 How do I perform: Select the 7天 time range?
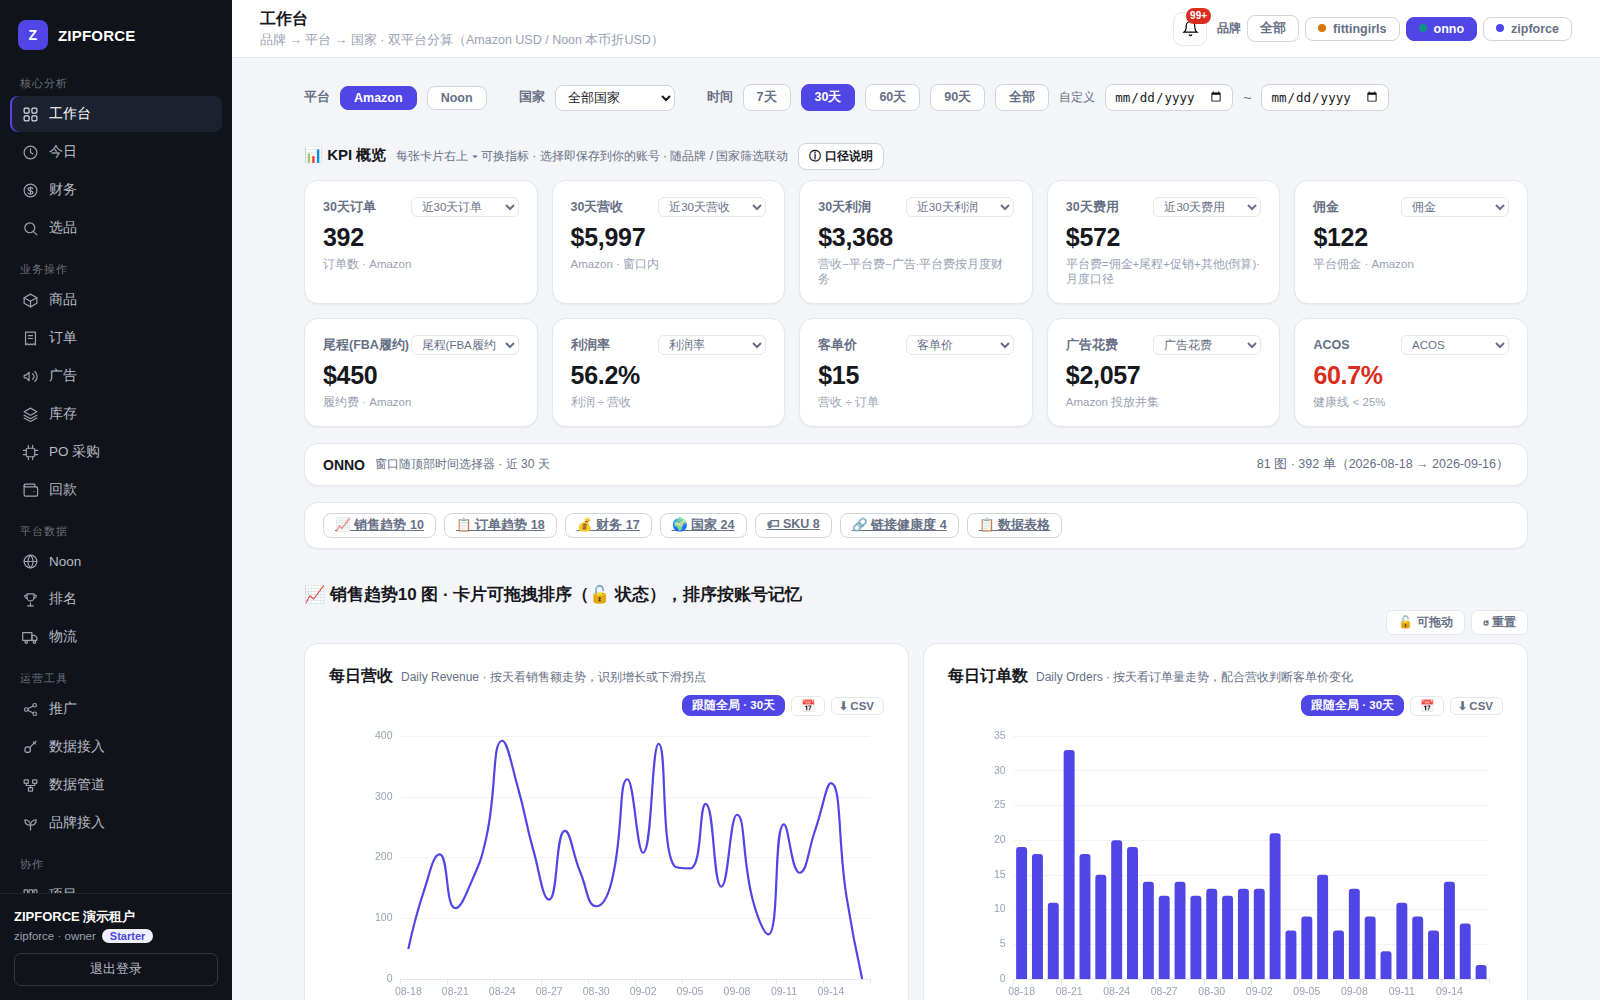coord(767,97)
